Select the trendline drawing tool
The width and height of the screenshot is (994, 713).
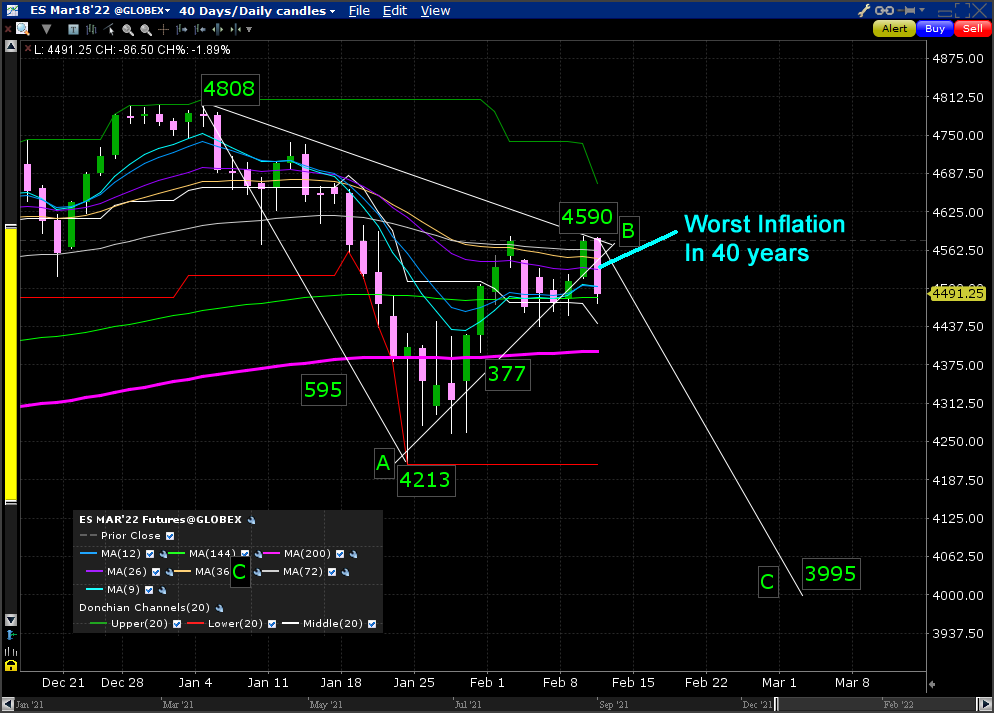click(x=109, y=29)
